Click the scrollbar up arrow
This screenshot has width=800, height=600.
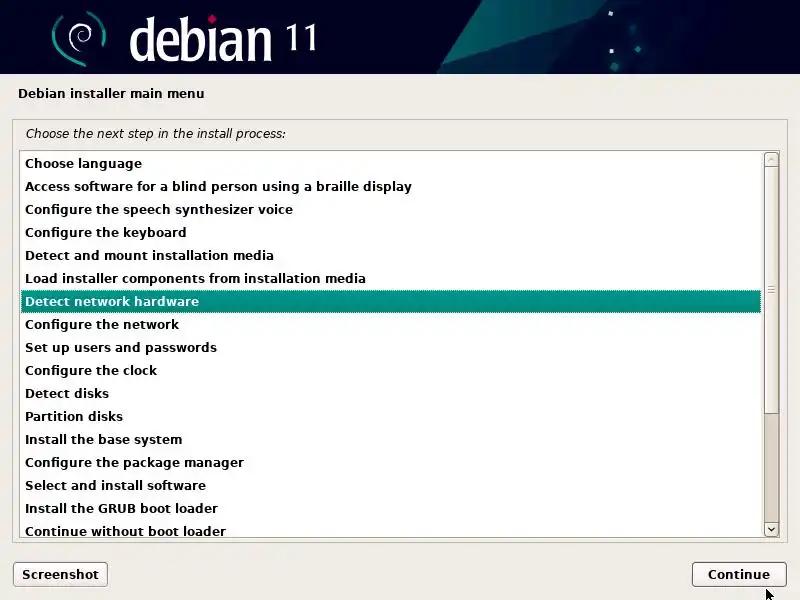click(x=771, y=159)
